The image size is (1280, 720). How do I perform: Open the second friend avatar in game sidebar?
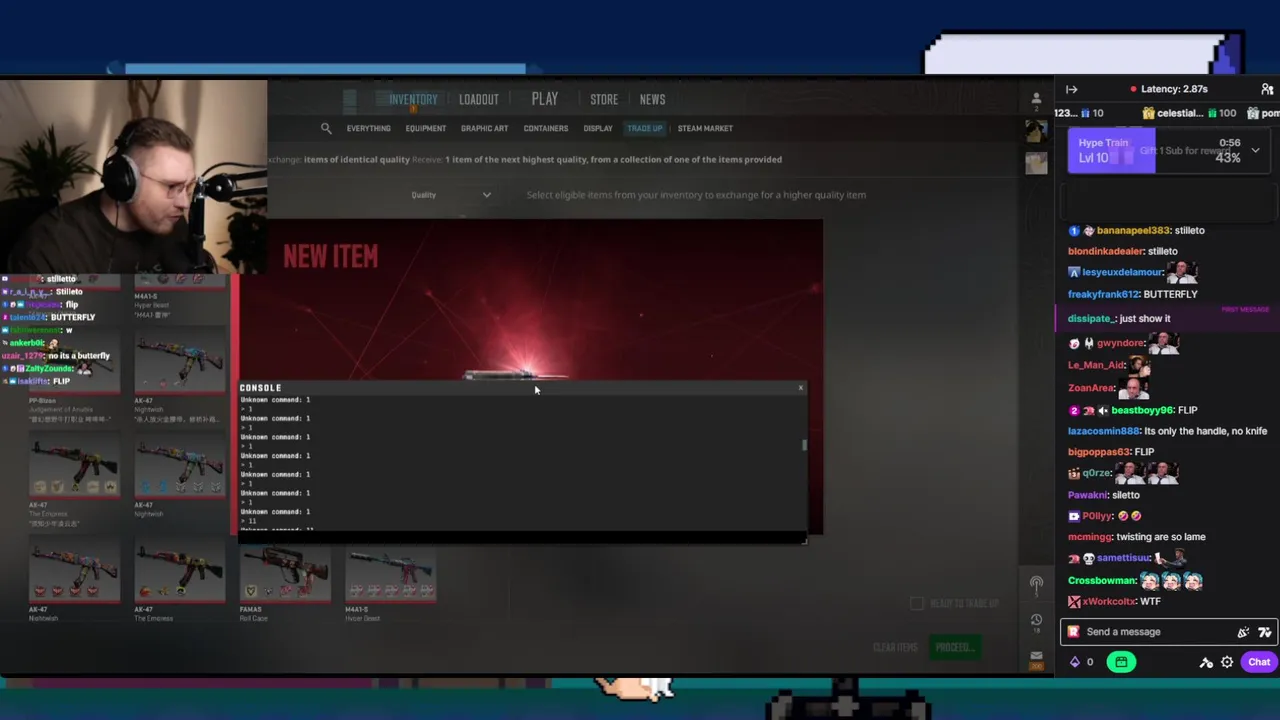[1036, 162]
